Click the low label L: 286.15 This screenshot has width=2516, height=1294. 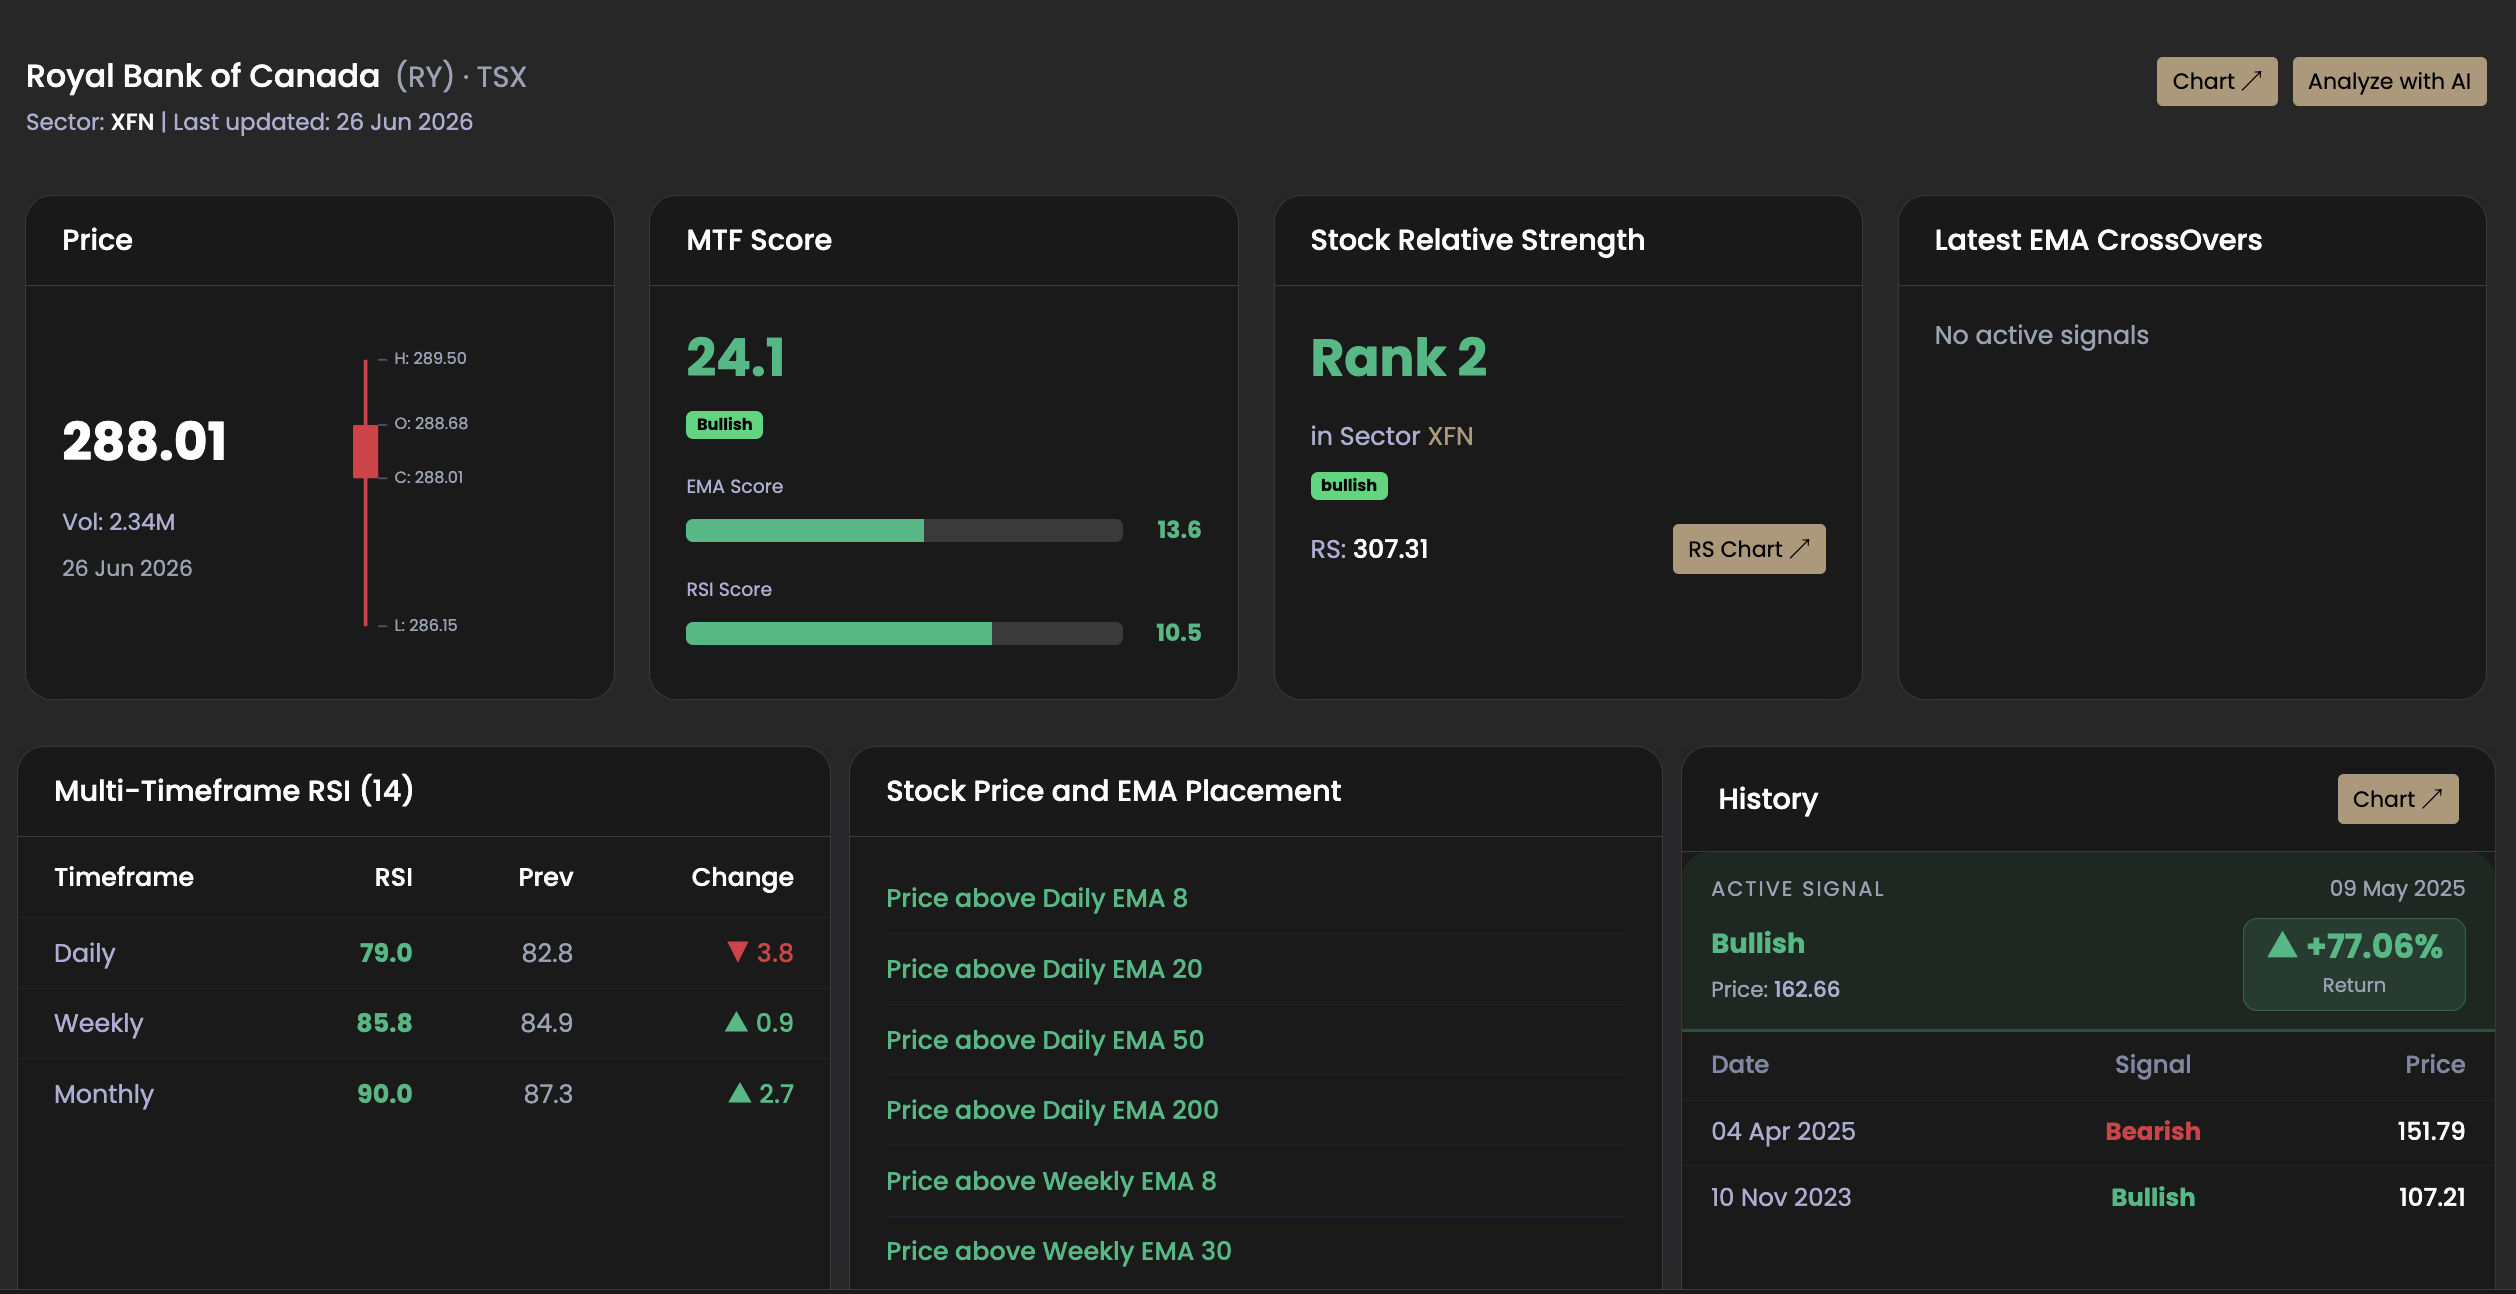tap(425, 625)
